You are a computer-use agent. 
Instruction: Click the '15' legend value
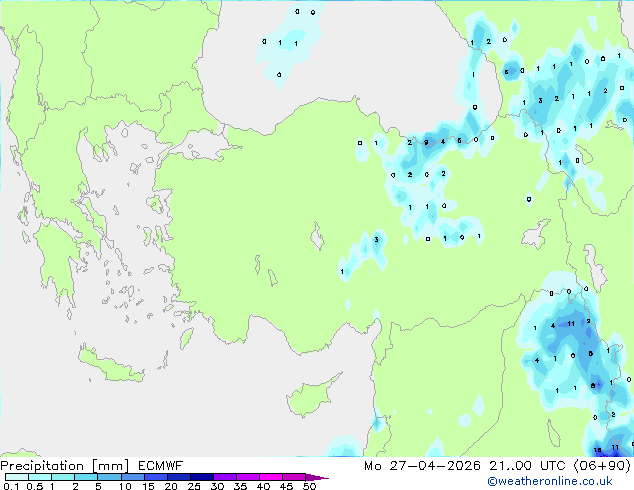click(x=148, y=486)
